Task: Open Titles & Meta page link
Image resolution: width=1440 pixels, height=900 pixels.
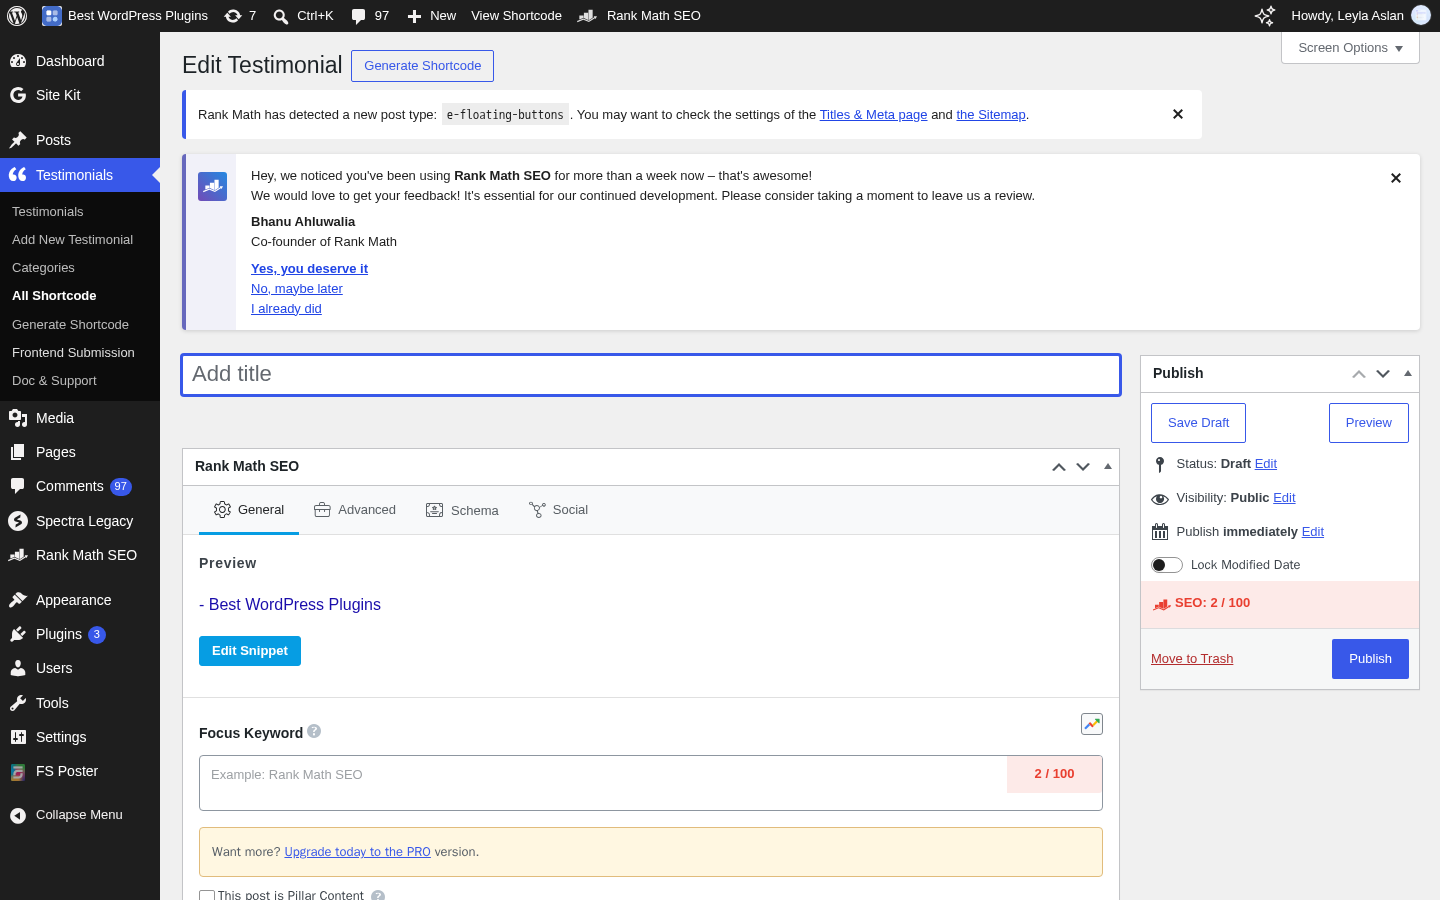Action: point(873,115)
